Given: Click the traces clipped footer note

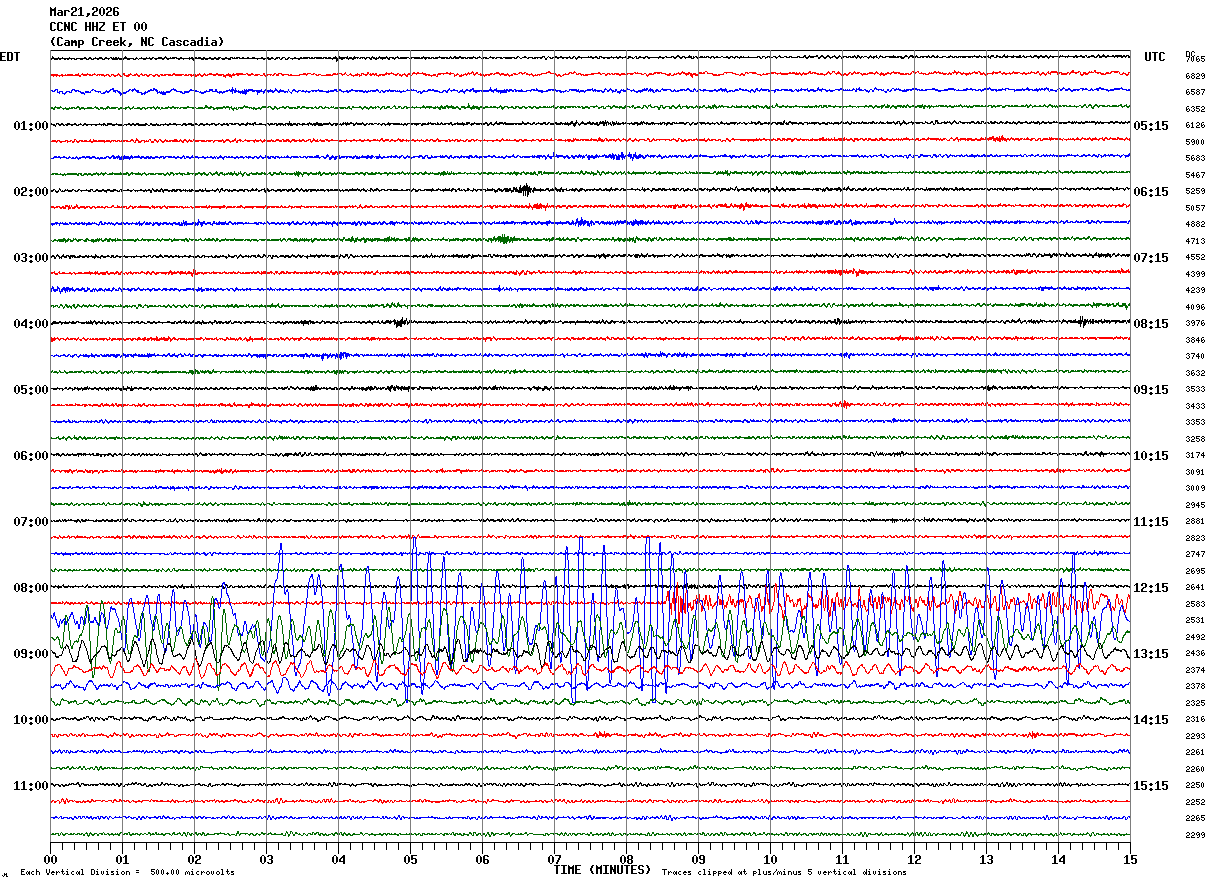Looking at the screenshot, I should point(784,873).
